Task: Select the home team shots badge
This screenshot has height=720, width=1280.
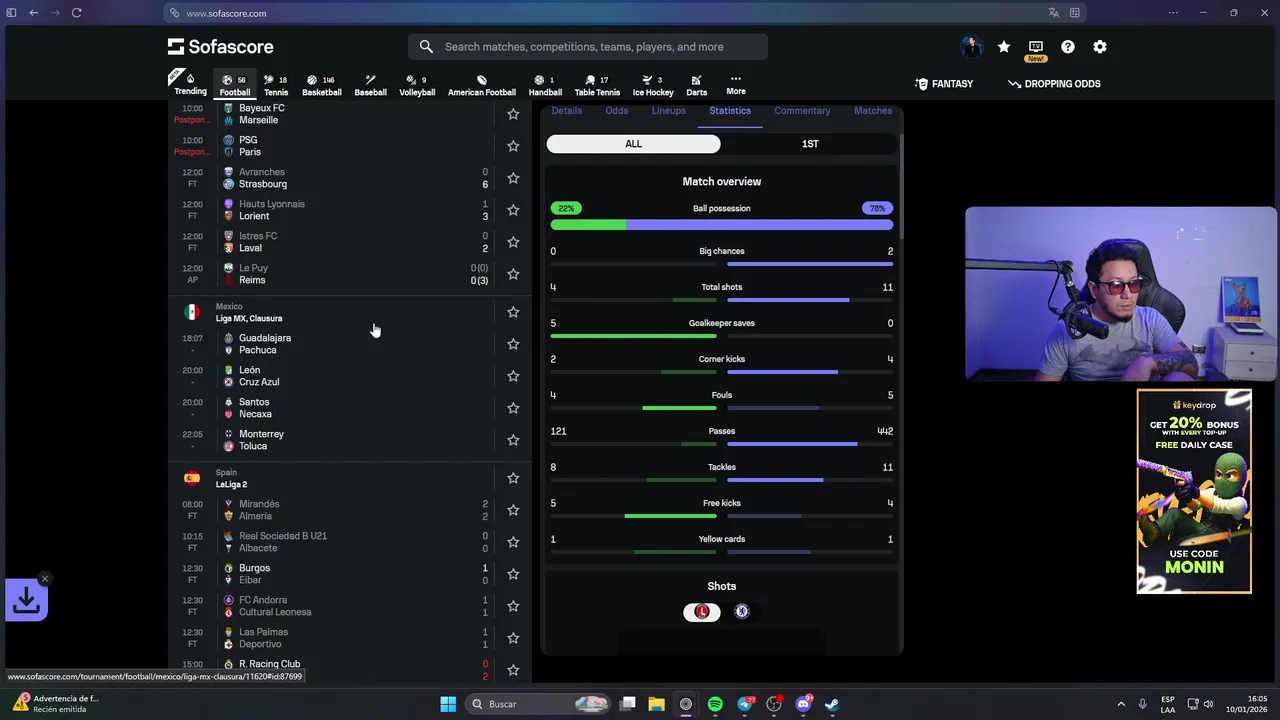Action: [x=702, y=611]
